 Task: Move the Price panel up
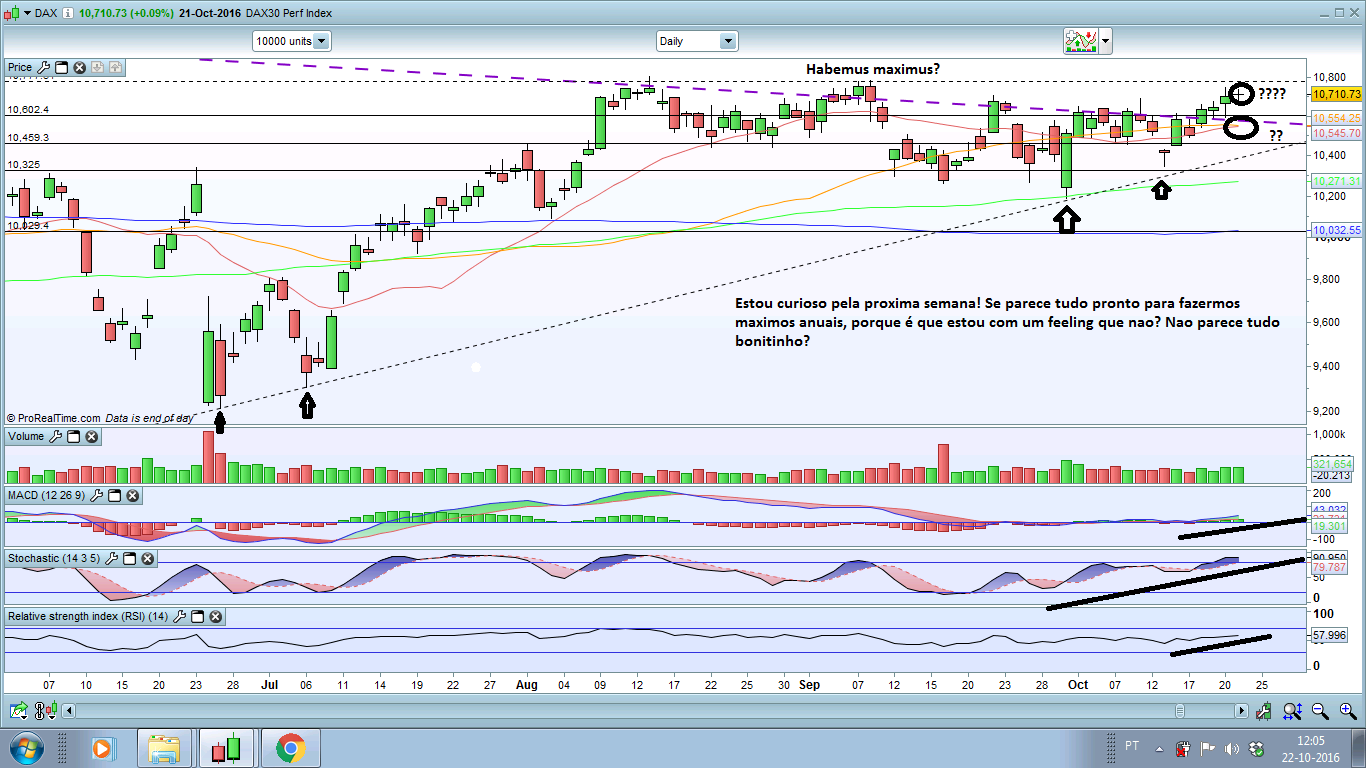click(x=115, y=68)
